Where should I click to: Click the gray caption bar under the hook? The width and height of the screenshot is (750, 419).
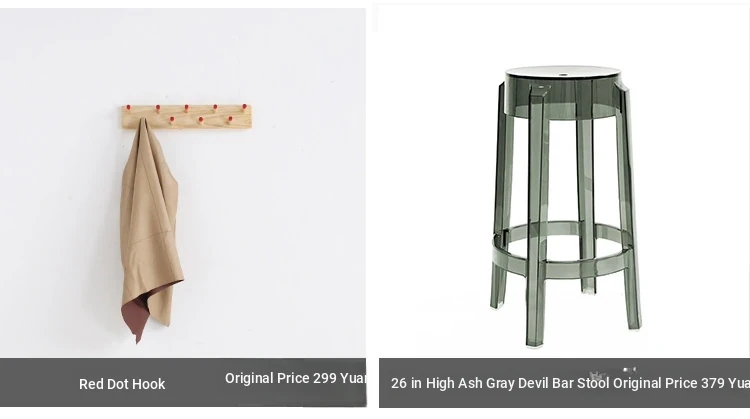[x=183, y=383]
